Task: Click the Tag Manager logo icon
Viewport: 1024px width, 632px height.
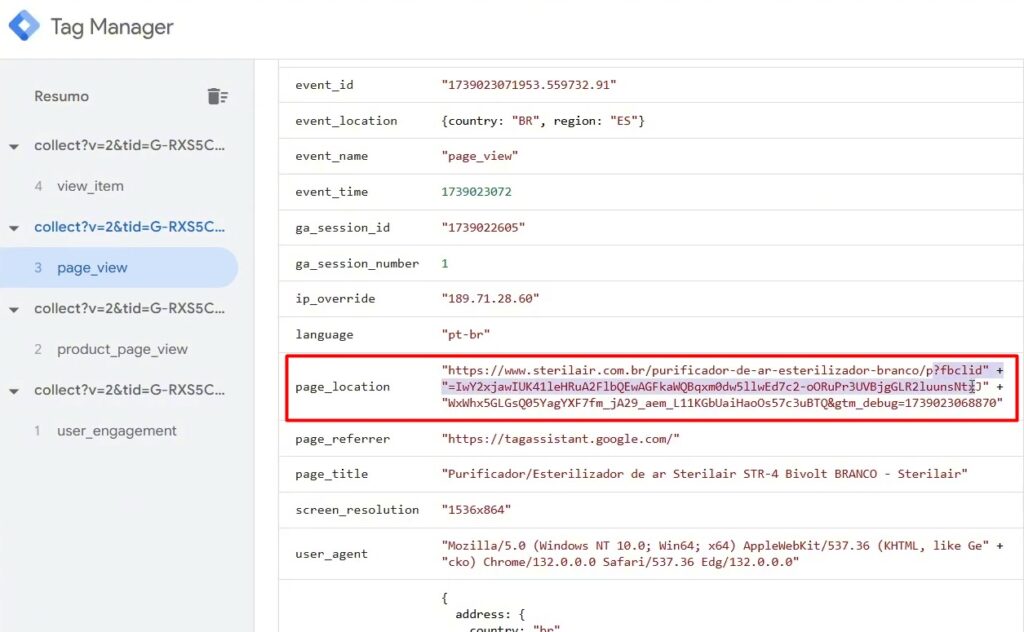Action: 24,26
